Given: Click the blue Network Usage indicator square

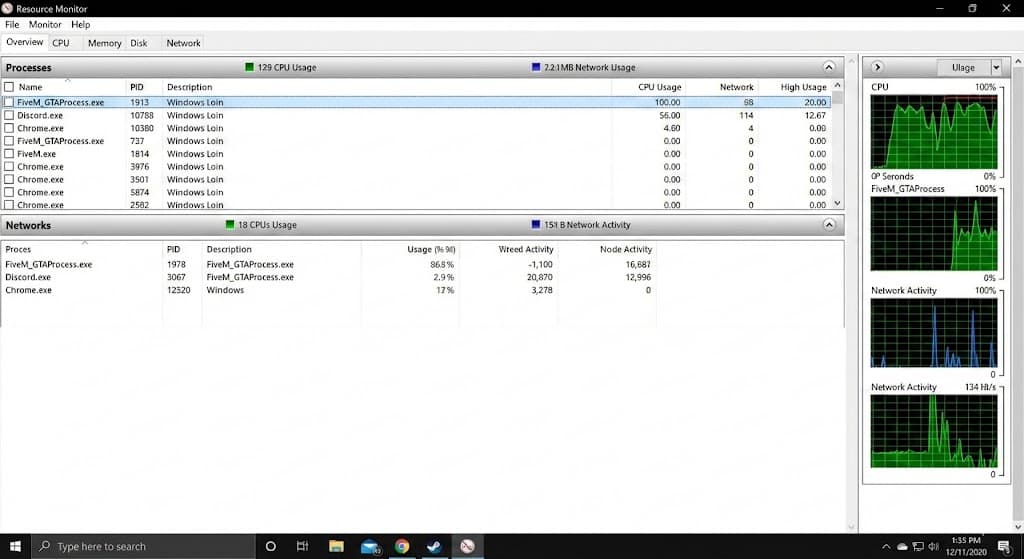Looking at the screenshot, I should point(536,67).
